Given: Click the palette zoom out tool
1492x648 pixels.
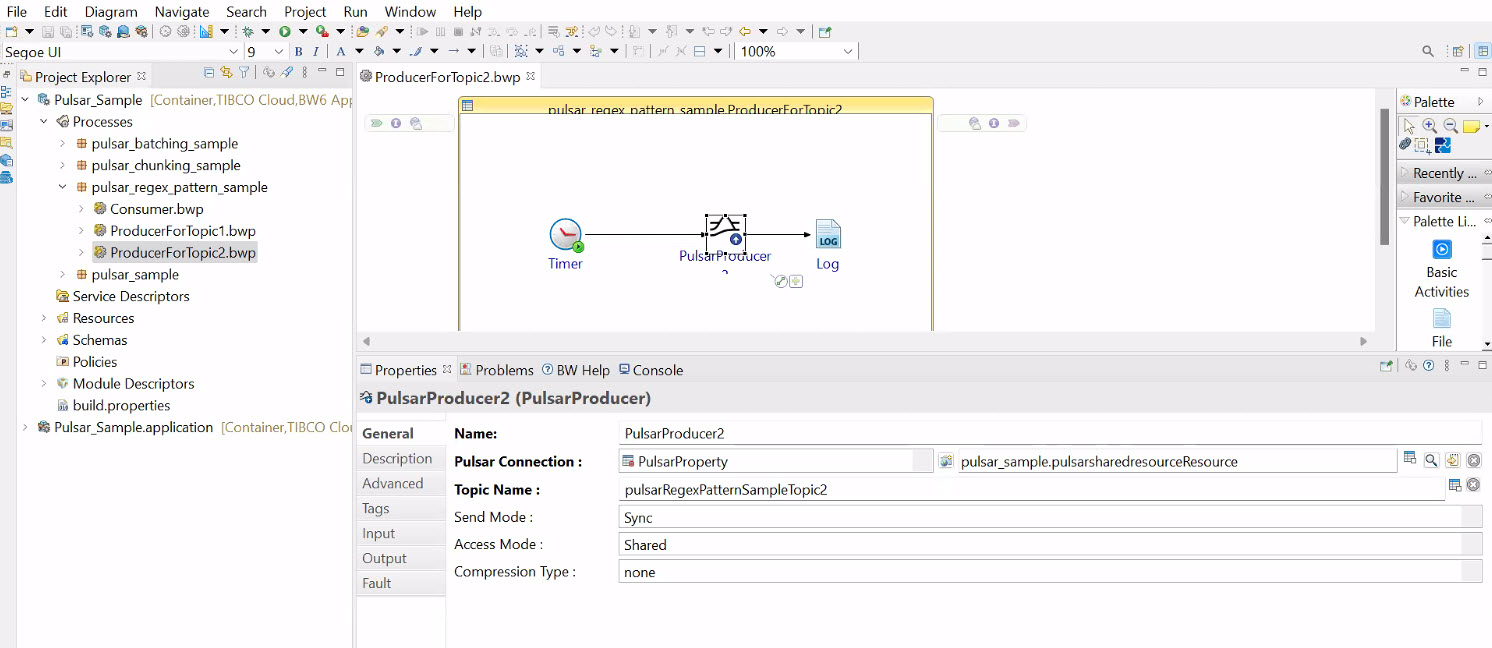Looking at the screenshot, I should pos(1450,126).
